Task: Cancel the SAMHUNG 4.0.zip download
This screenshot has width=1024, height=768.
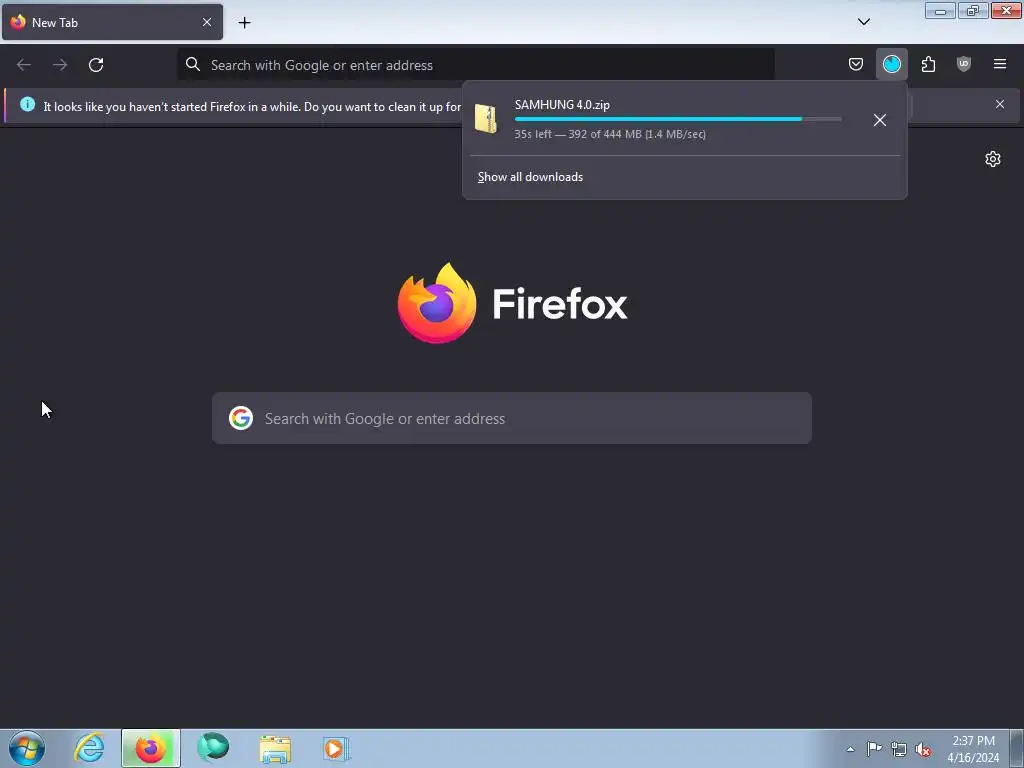Action: (x=880, y=120)
